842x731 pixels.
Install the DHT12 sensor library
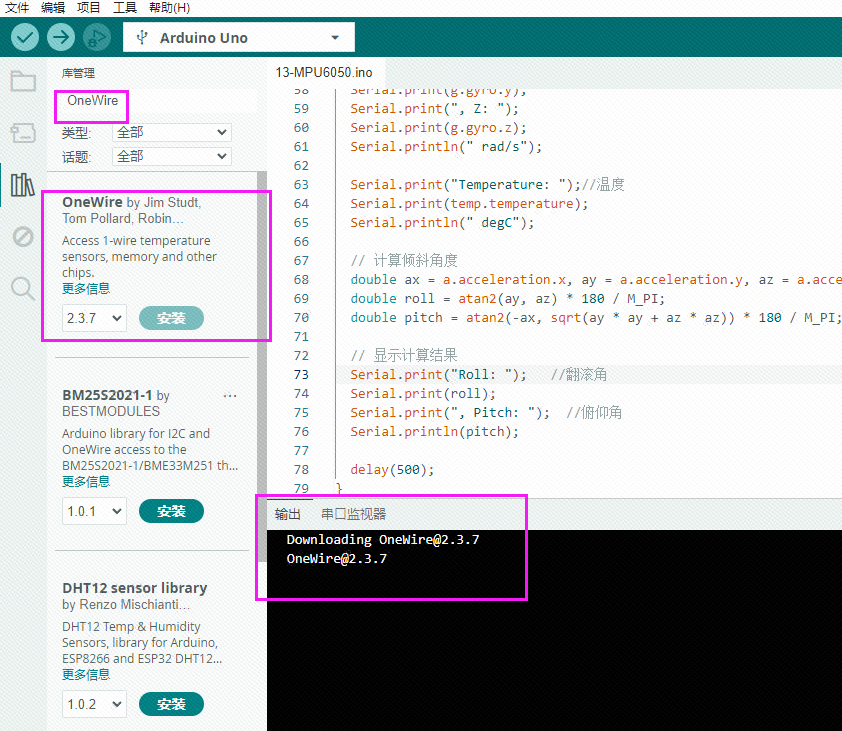pos(171,704)
